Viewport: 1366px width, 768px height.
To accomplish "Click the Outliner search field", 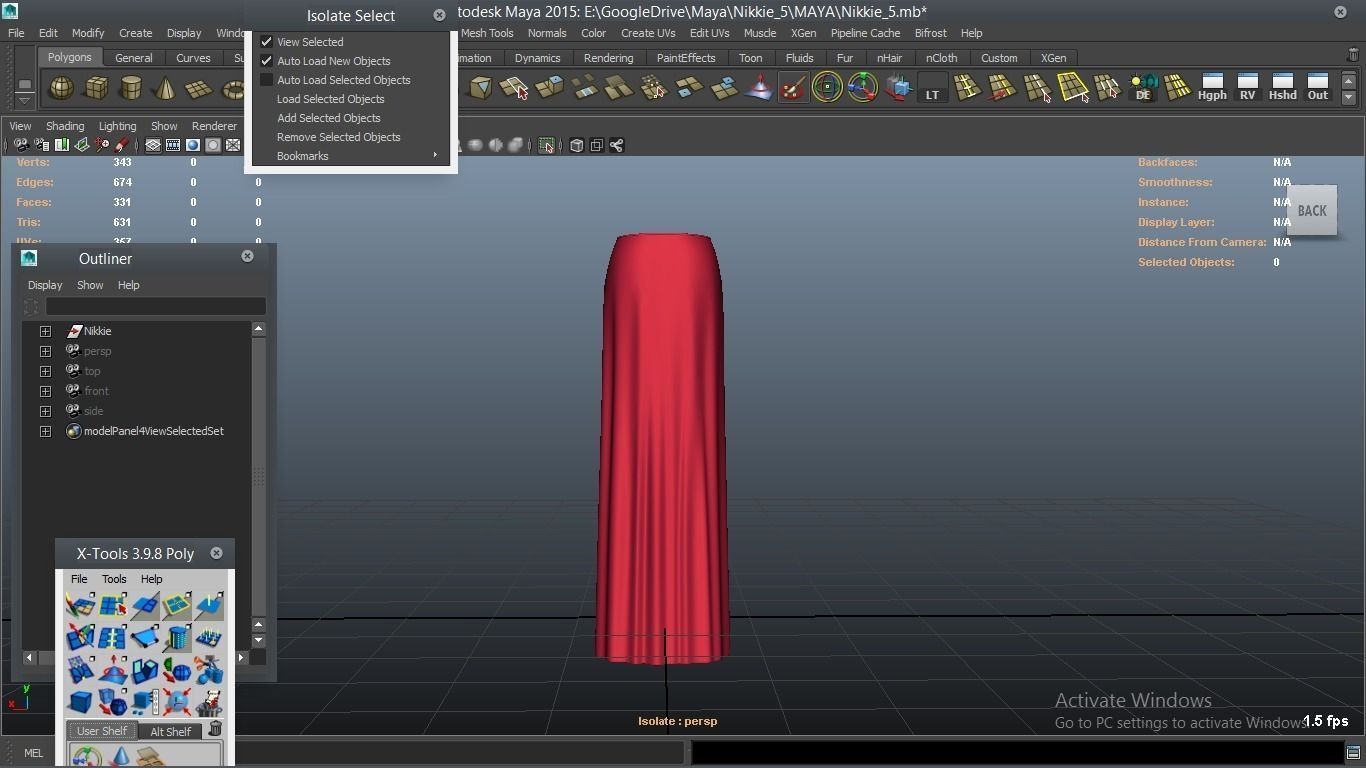I will pos(155,306).
